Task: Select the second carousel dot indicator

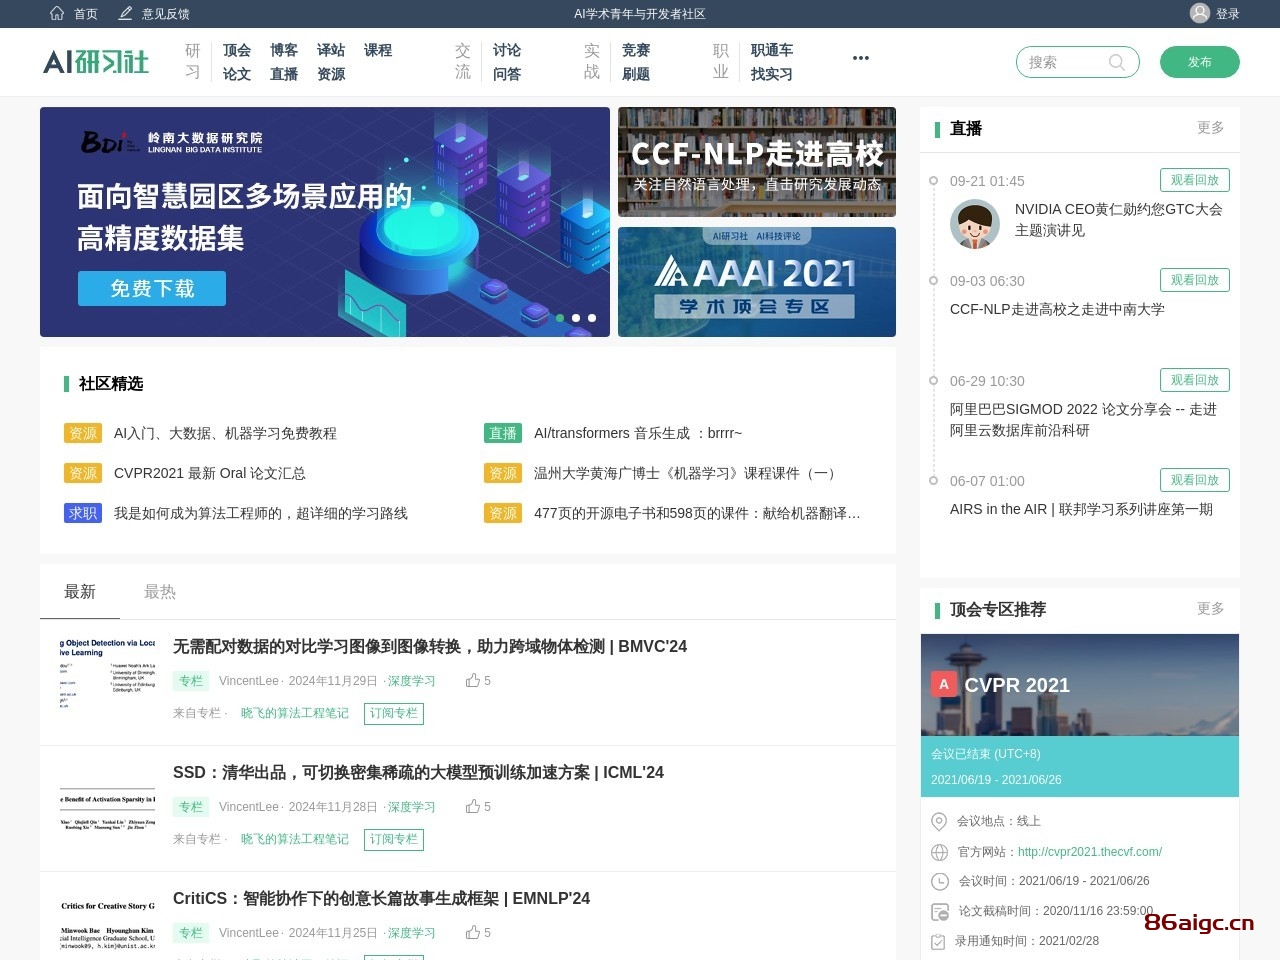Action: 576,318
